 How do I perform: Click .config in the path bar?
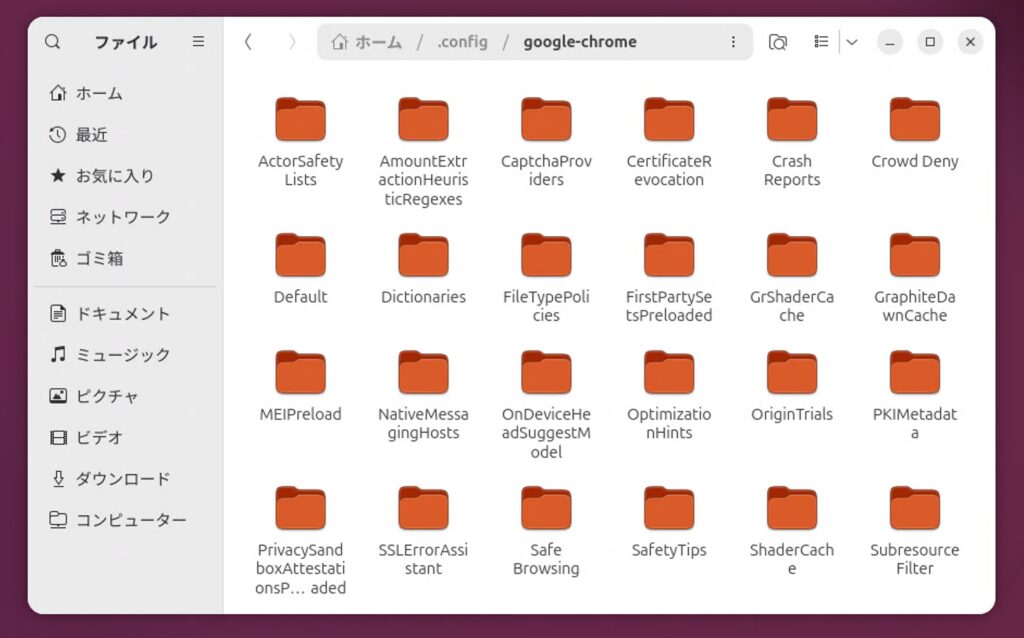click(462, 42)
